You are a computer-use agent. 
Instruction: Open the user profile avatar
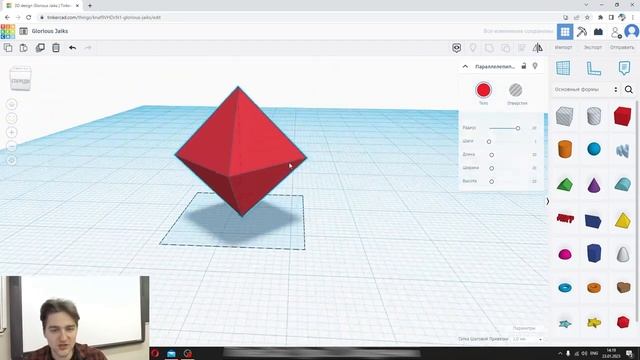(x=632, y=31)
